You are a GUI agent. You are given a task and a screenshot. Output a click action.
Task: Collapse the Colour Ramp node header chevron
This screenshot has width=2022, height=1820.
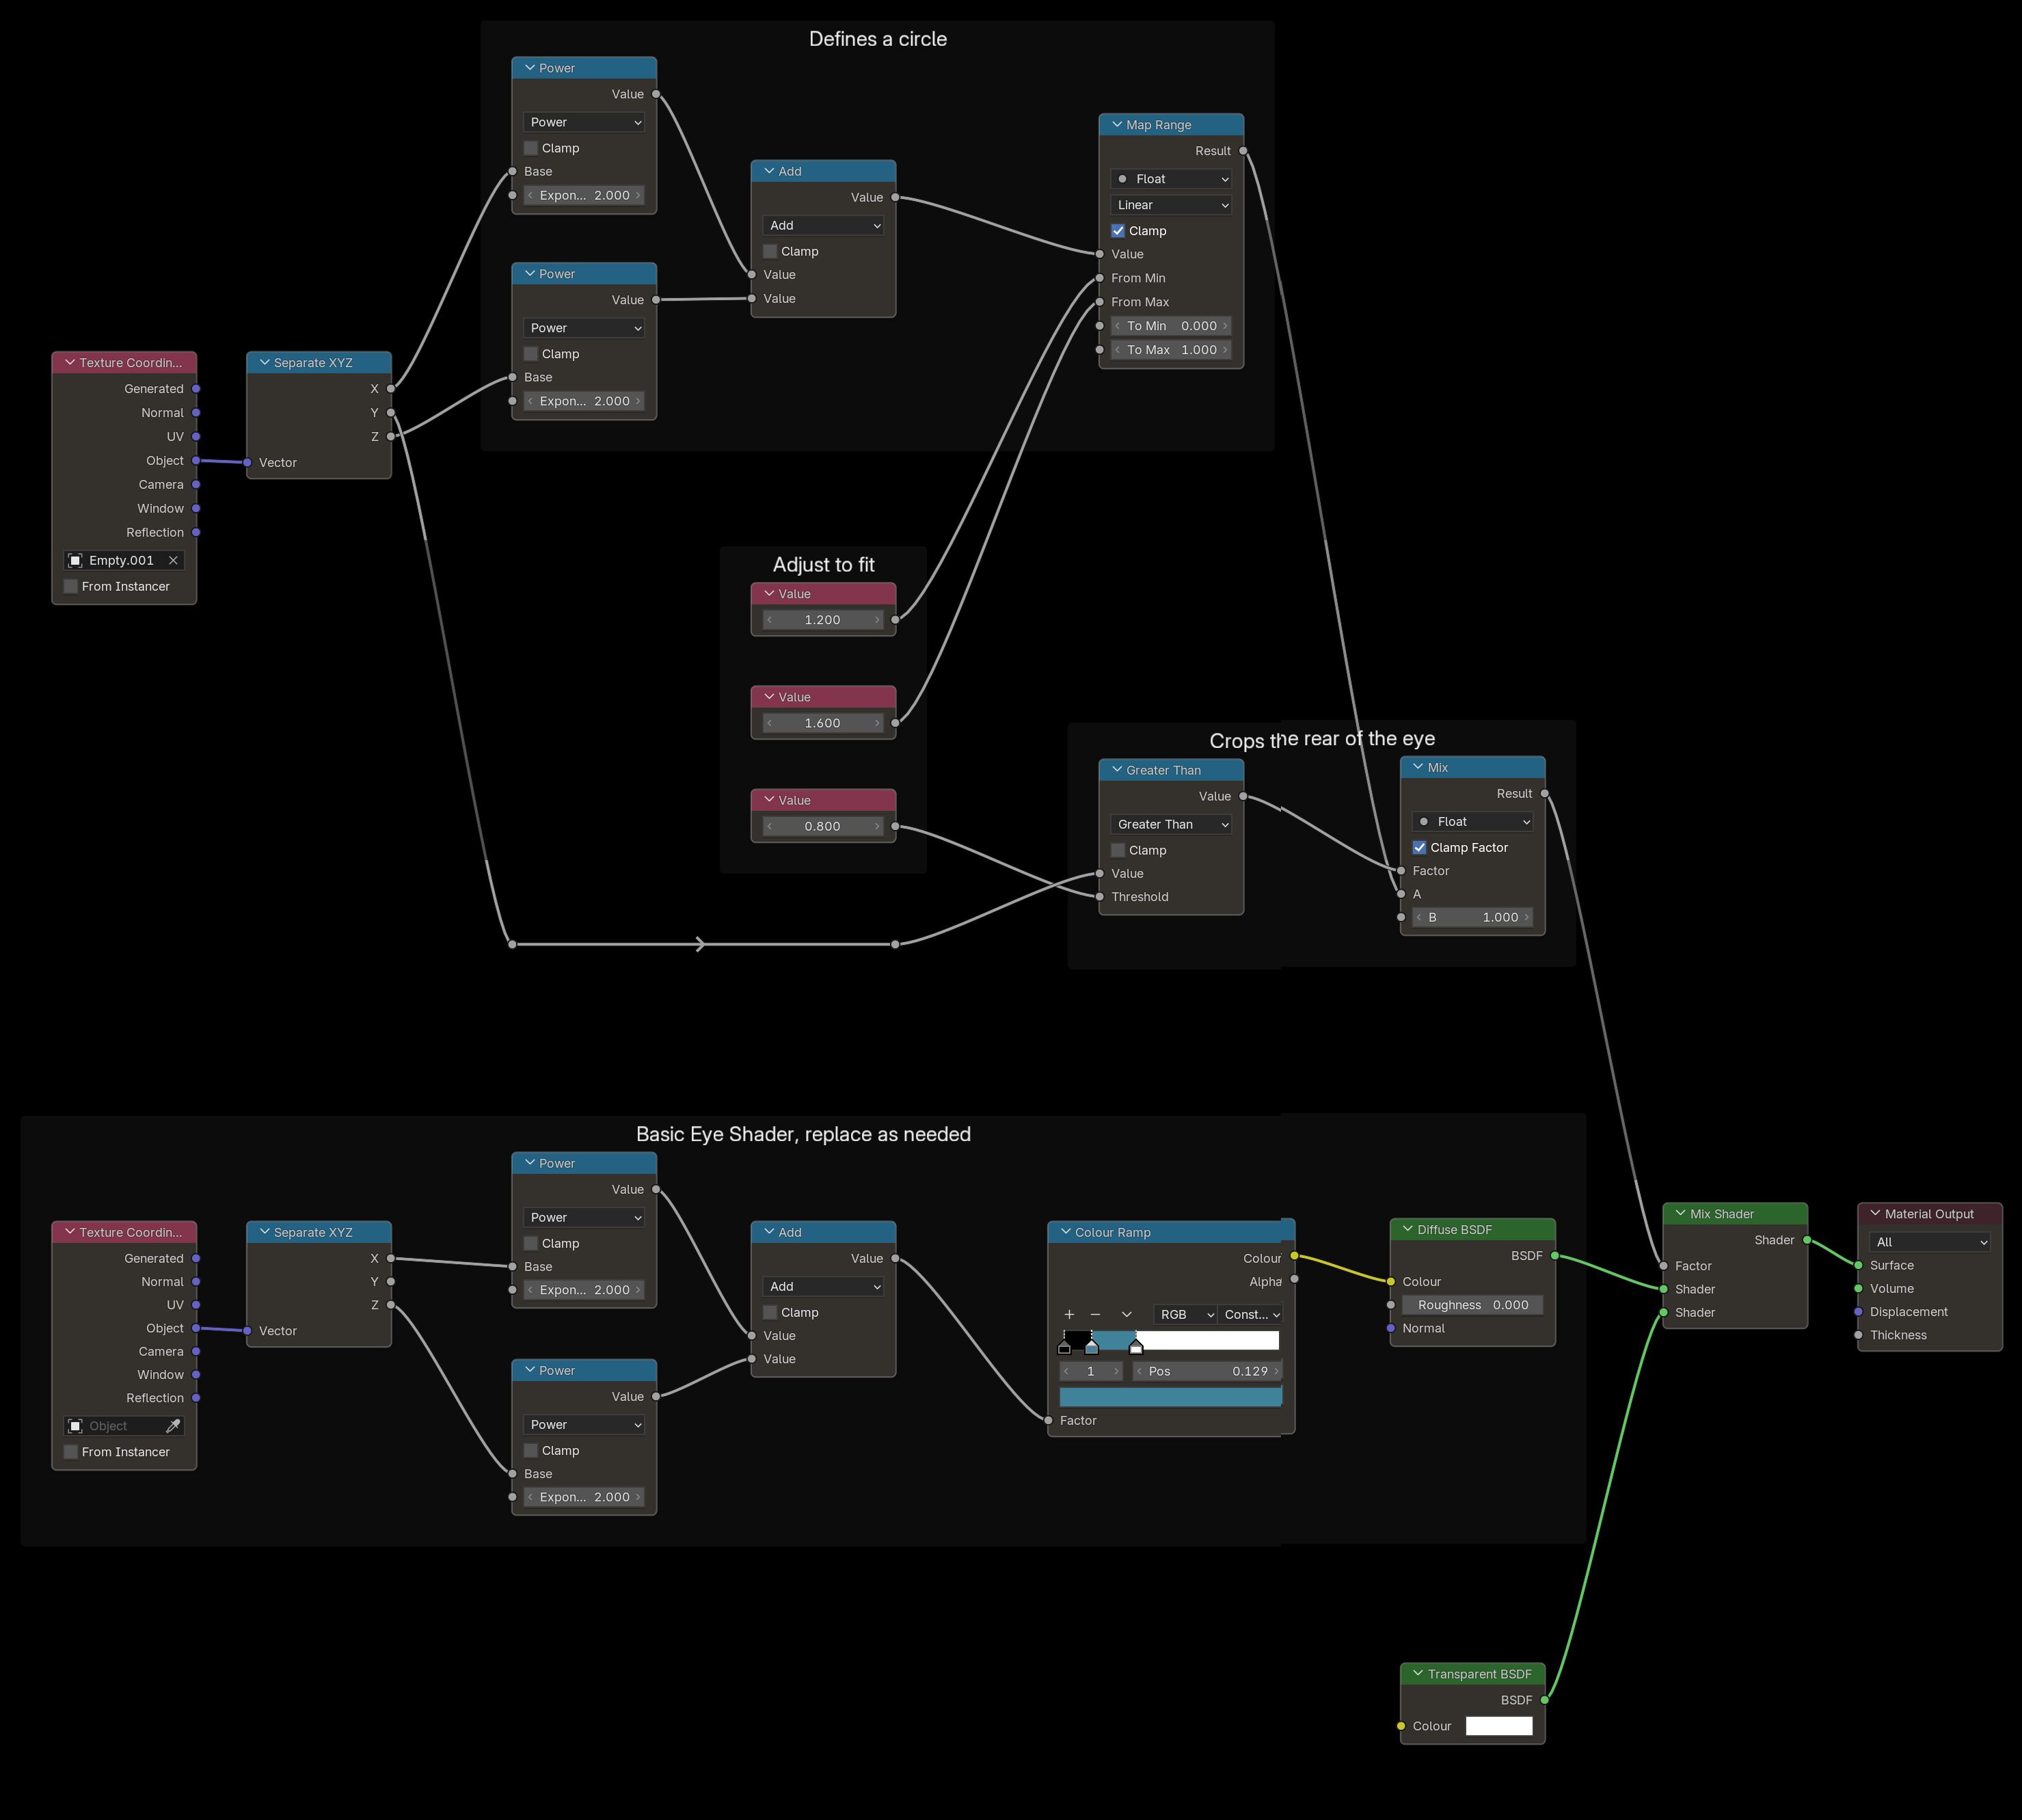pyautogui.click(x=1065, y=1232)
